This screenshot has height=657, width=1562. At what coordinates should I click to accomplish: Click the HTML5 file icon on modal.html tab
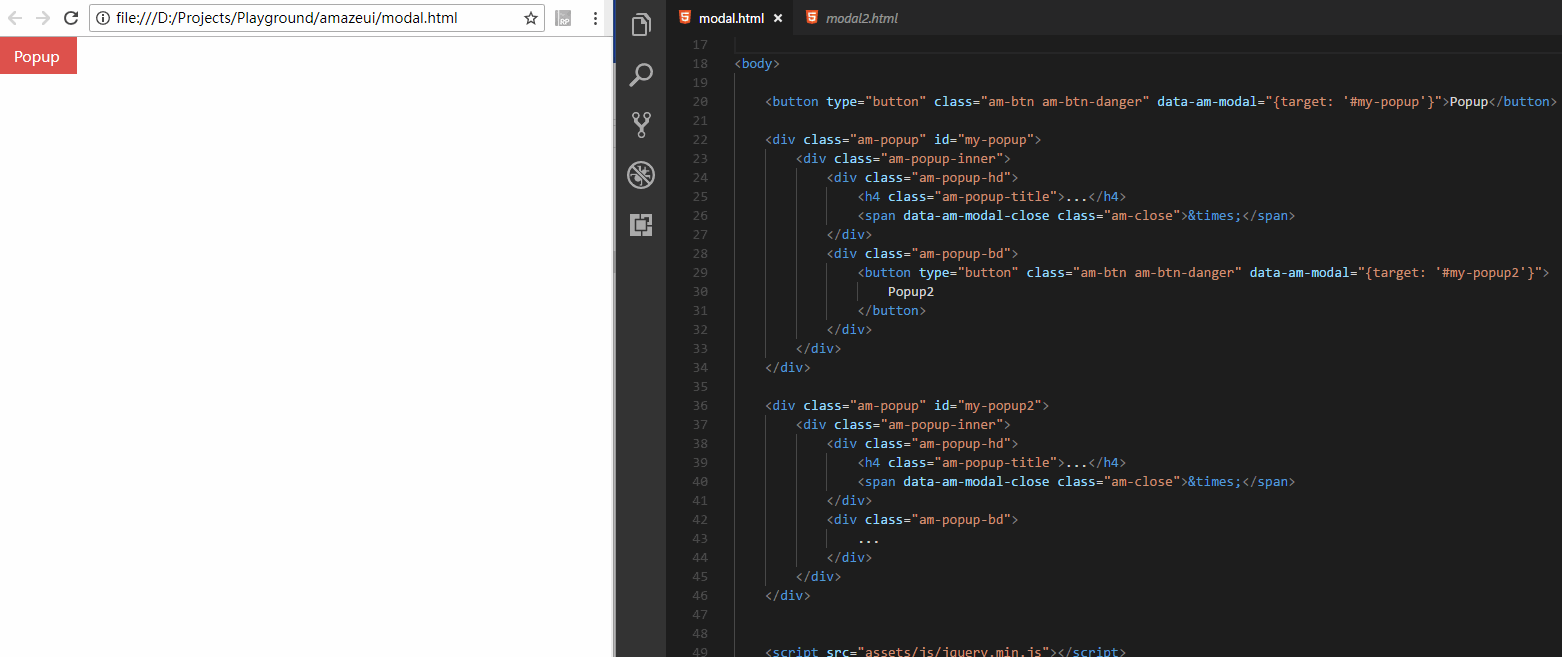[684, 17]
